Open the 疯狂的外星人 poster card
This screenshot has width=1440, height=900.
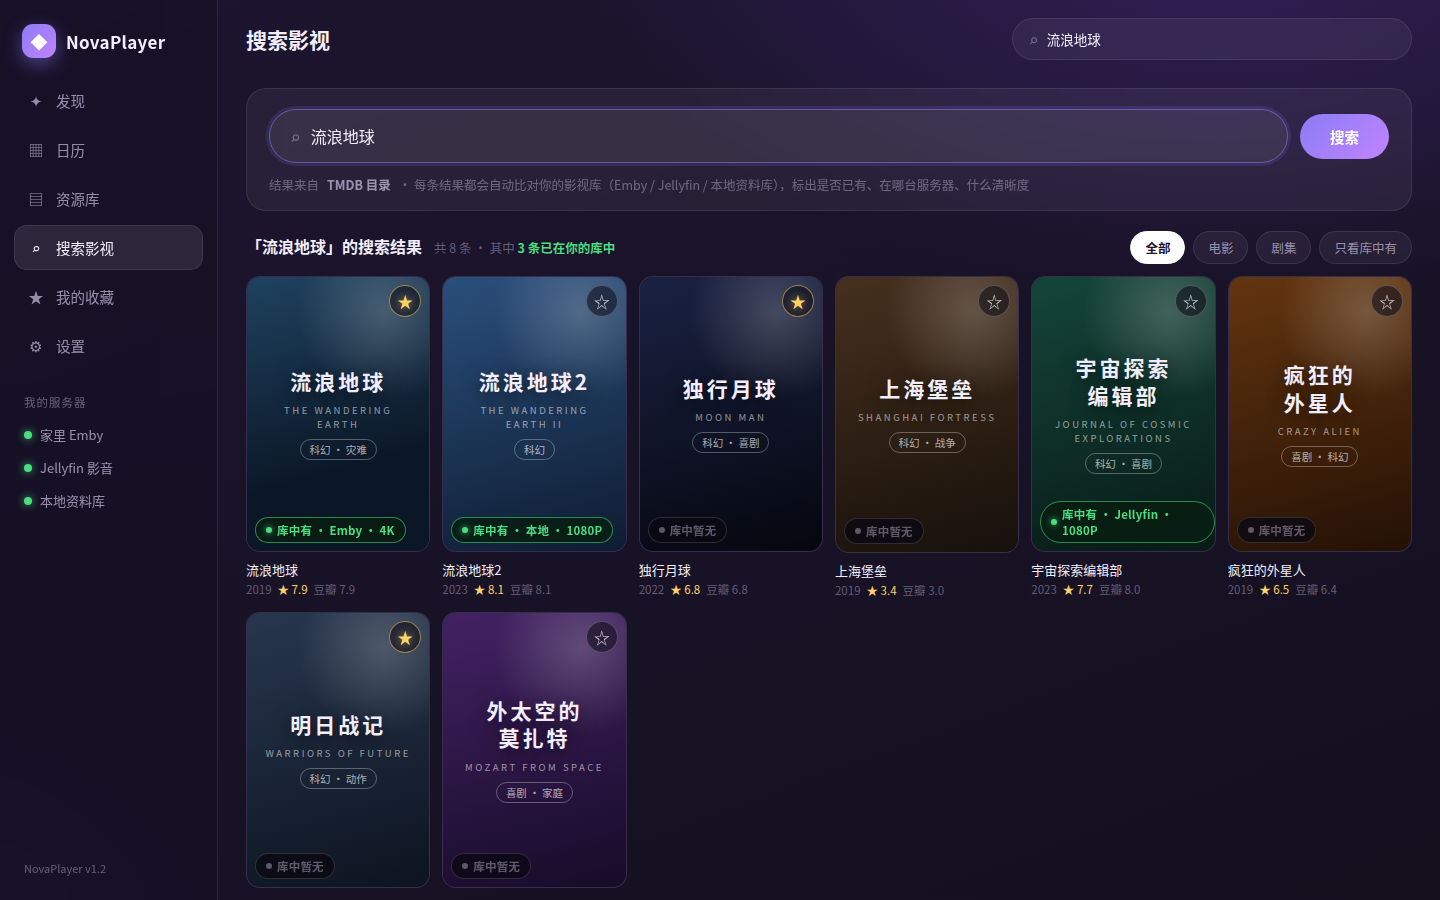point(1320,414)
